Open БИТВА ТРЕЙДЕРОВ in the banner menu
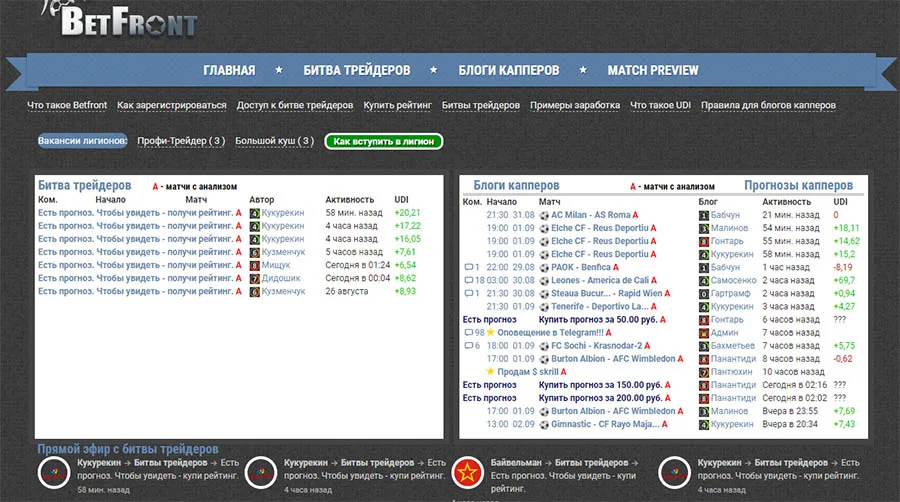 coord(356,71)
